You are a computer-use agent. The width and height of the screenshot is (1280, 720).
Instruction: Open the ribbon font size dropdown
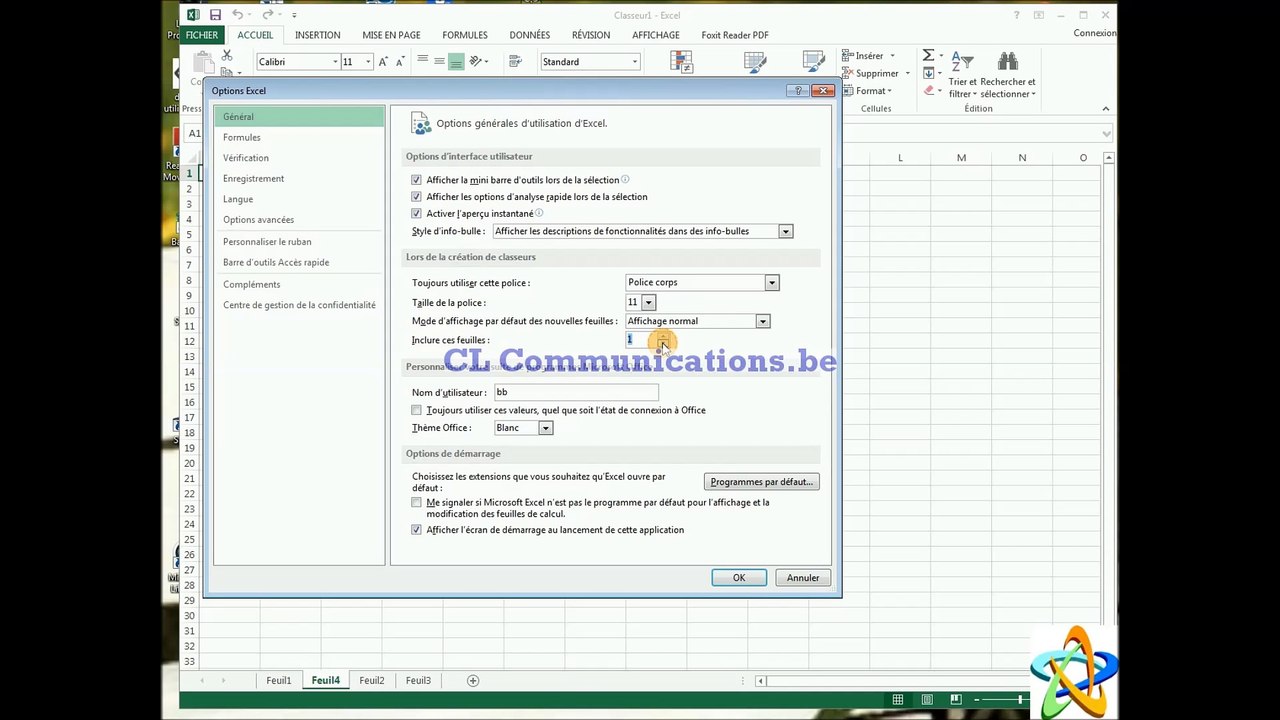[368, 62]
